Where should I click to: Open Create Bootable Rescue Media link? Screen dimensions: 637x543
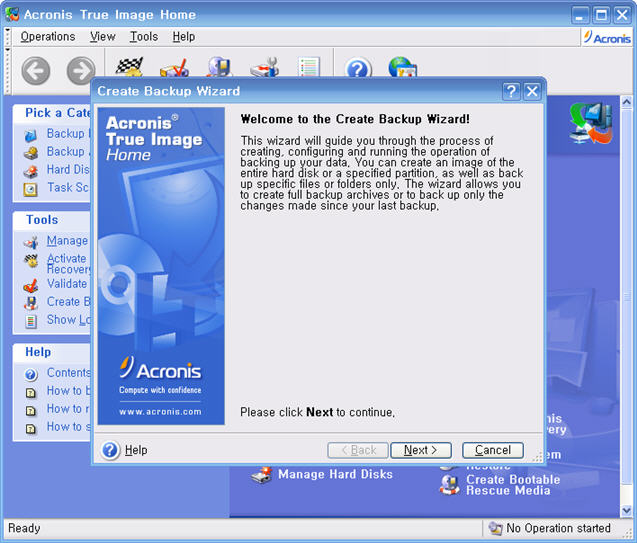click(x=513, y=485)
